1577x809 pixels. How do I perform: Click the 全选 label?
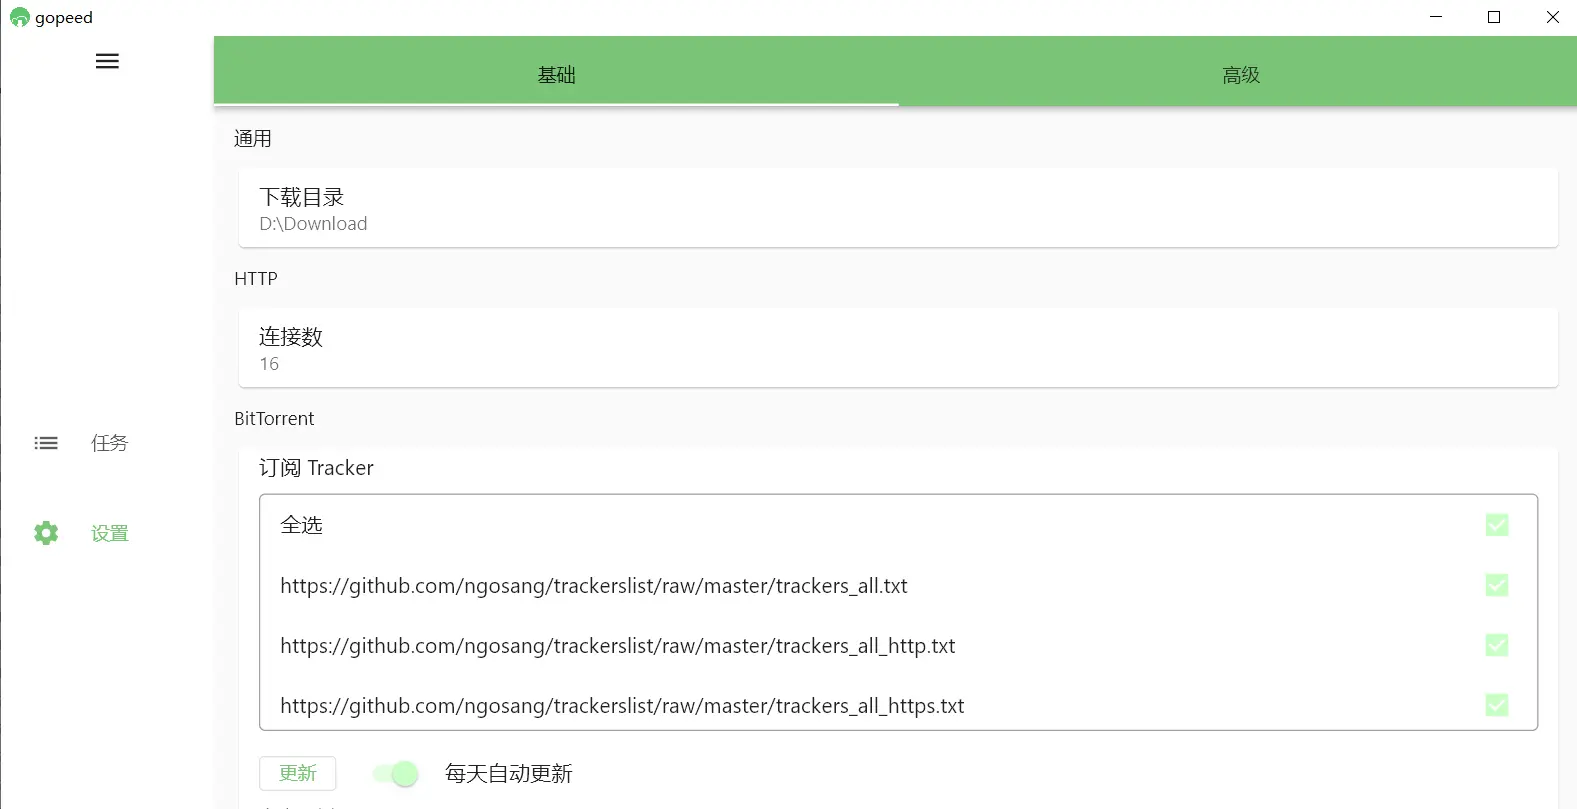[301, 525]
